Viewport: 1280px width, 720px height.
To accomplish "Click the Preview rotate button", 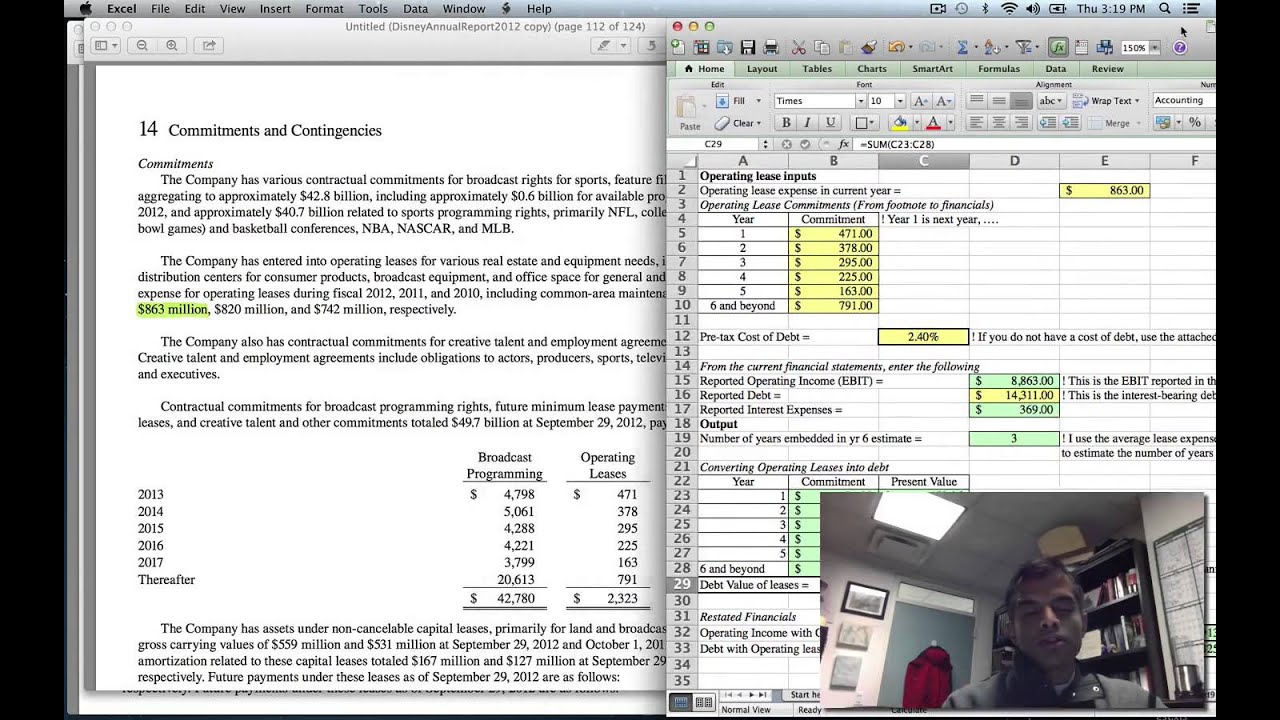I will tap(652, 45).
